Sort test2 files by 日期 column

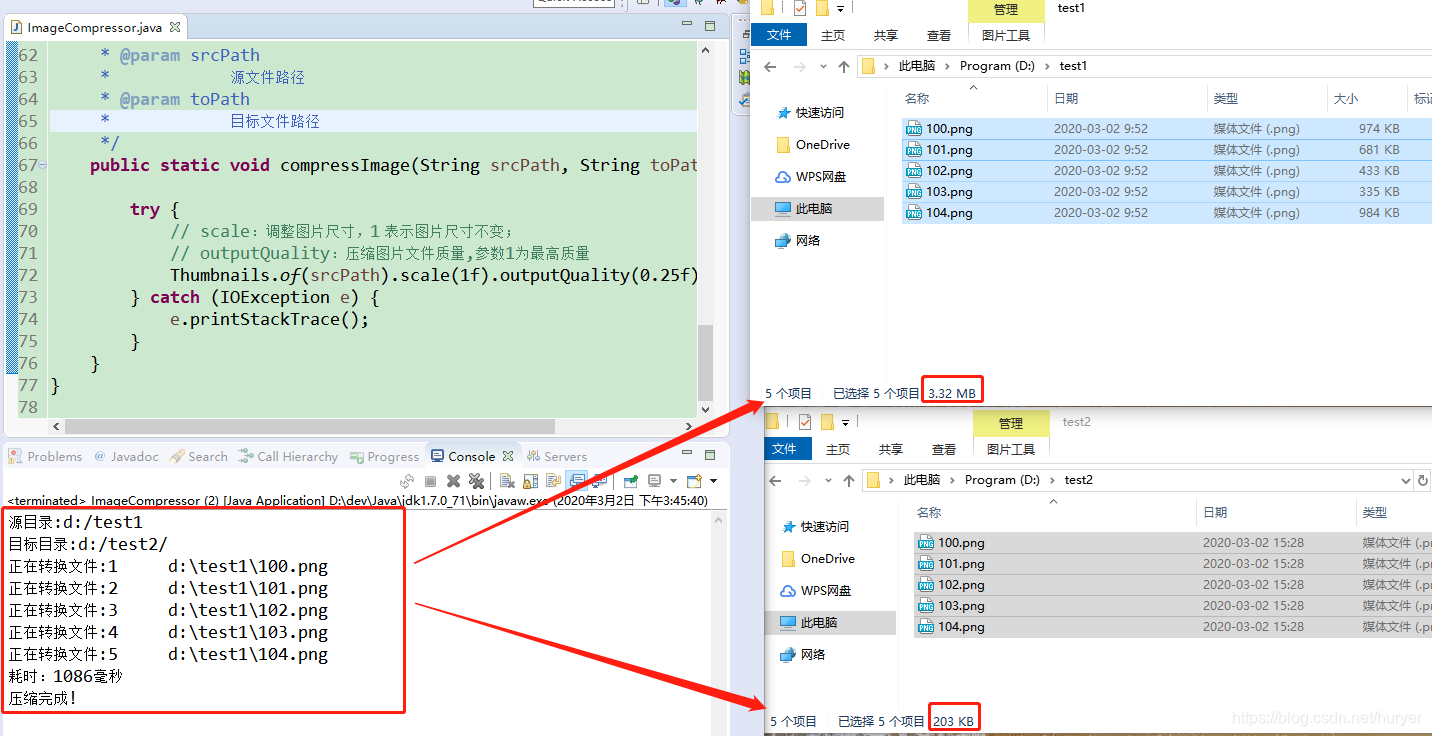pyautogui.click(x=1215, y=512)
